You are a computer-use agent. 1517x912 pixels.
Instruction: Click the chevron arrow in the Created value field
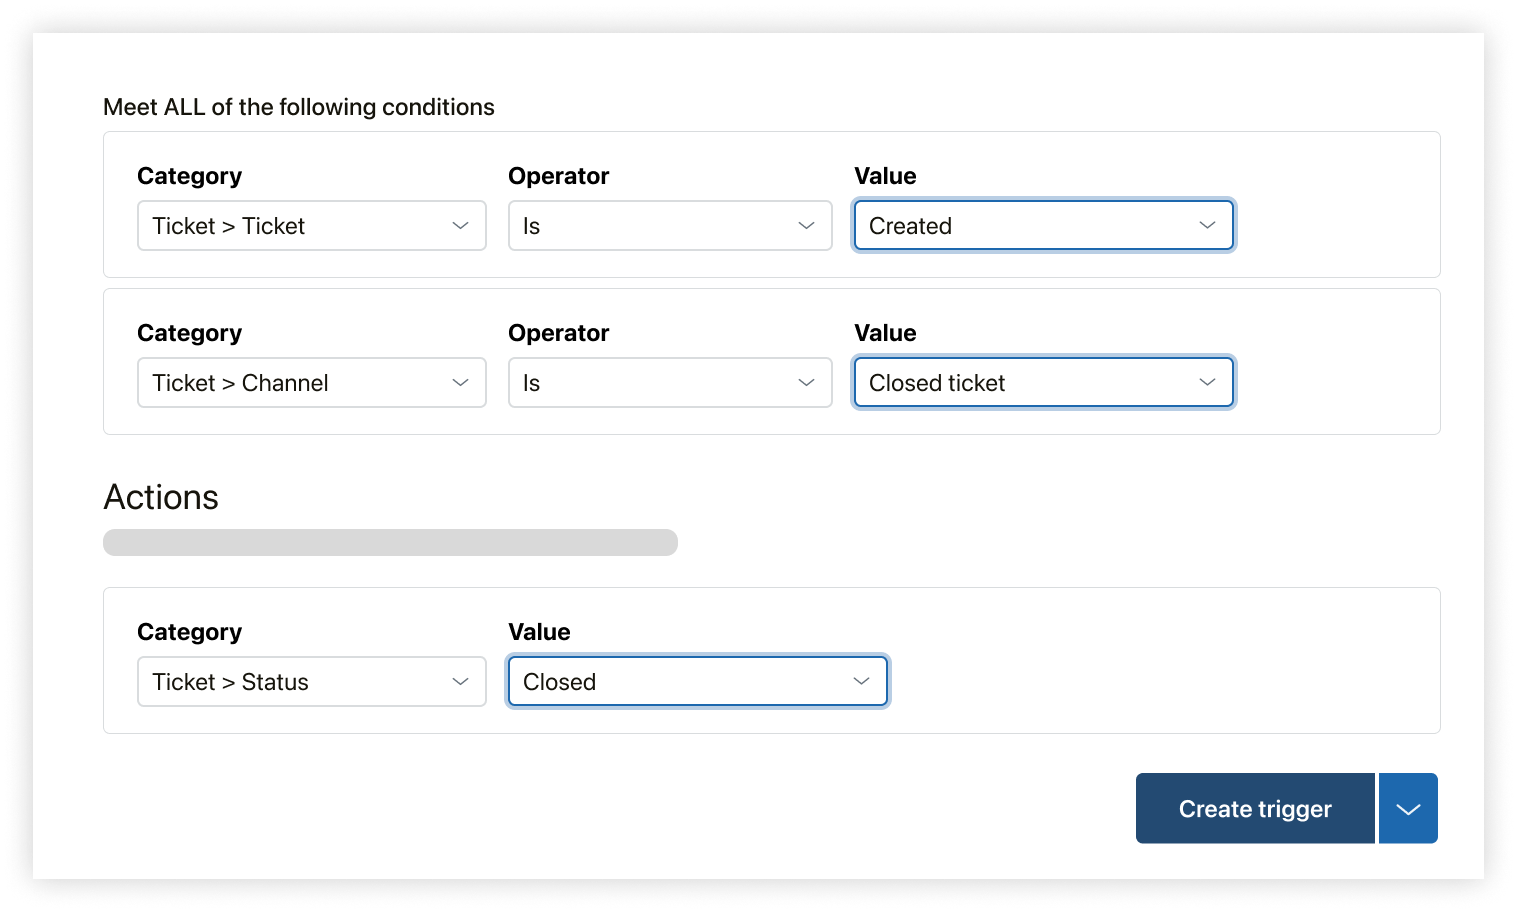pyautogui.click(x=1207, y=226)
